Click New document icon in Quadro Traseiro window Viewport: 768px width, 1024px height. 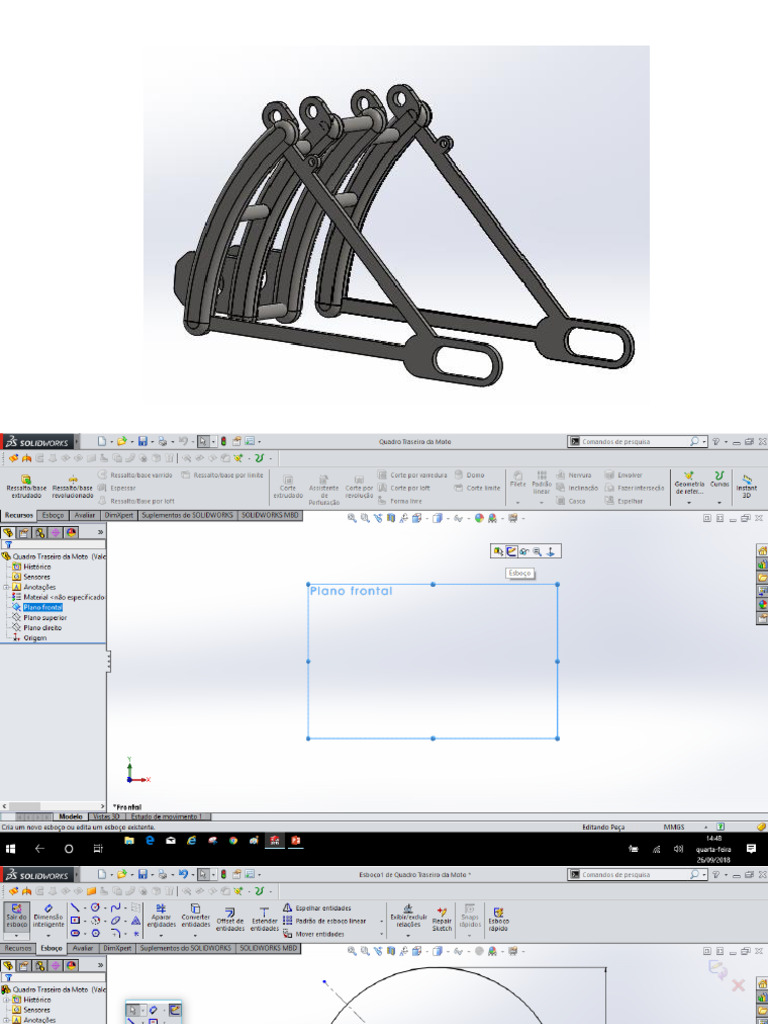pos(102,441)
